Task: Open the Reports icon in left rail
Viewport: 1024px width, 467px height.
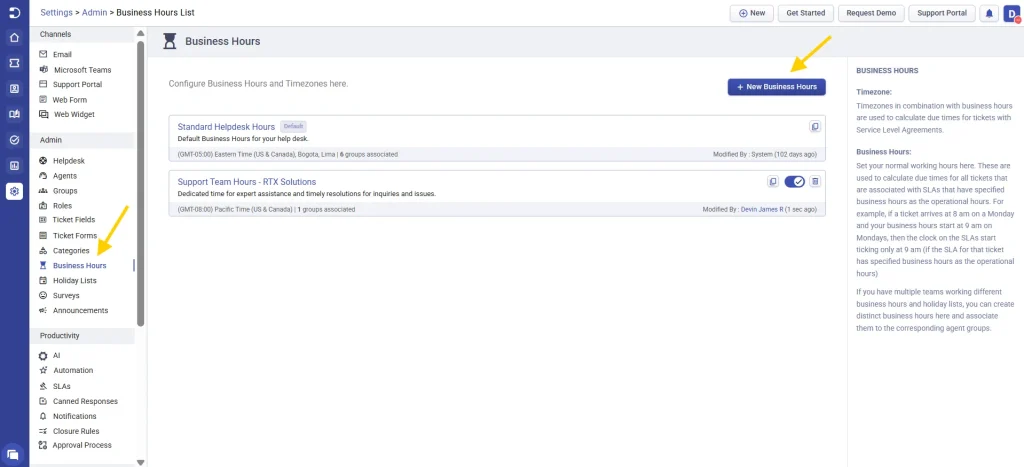Action: (x=14, y=166)
